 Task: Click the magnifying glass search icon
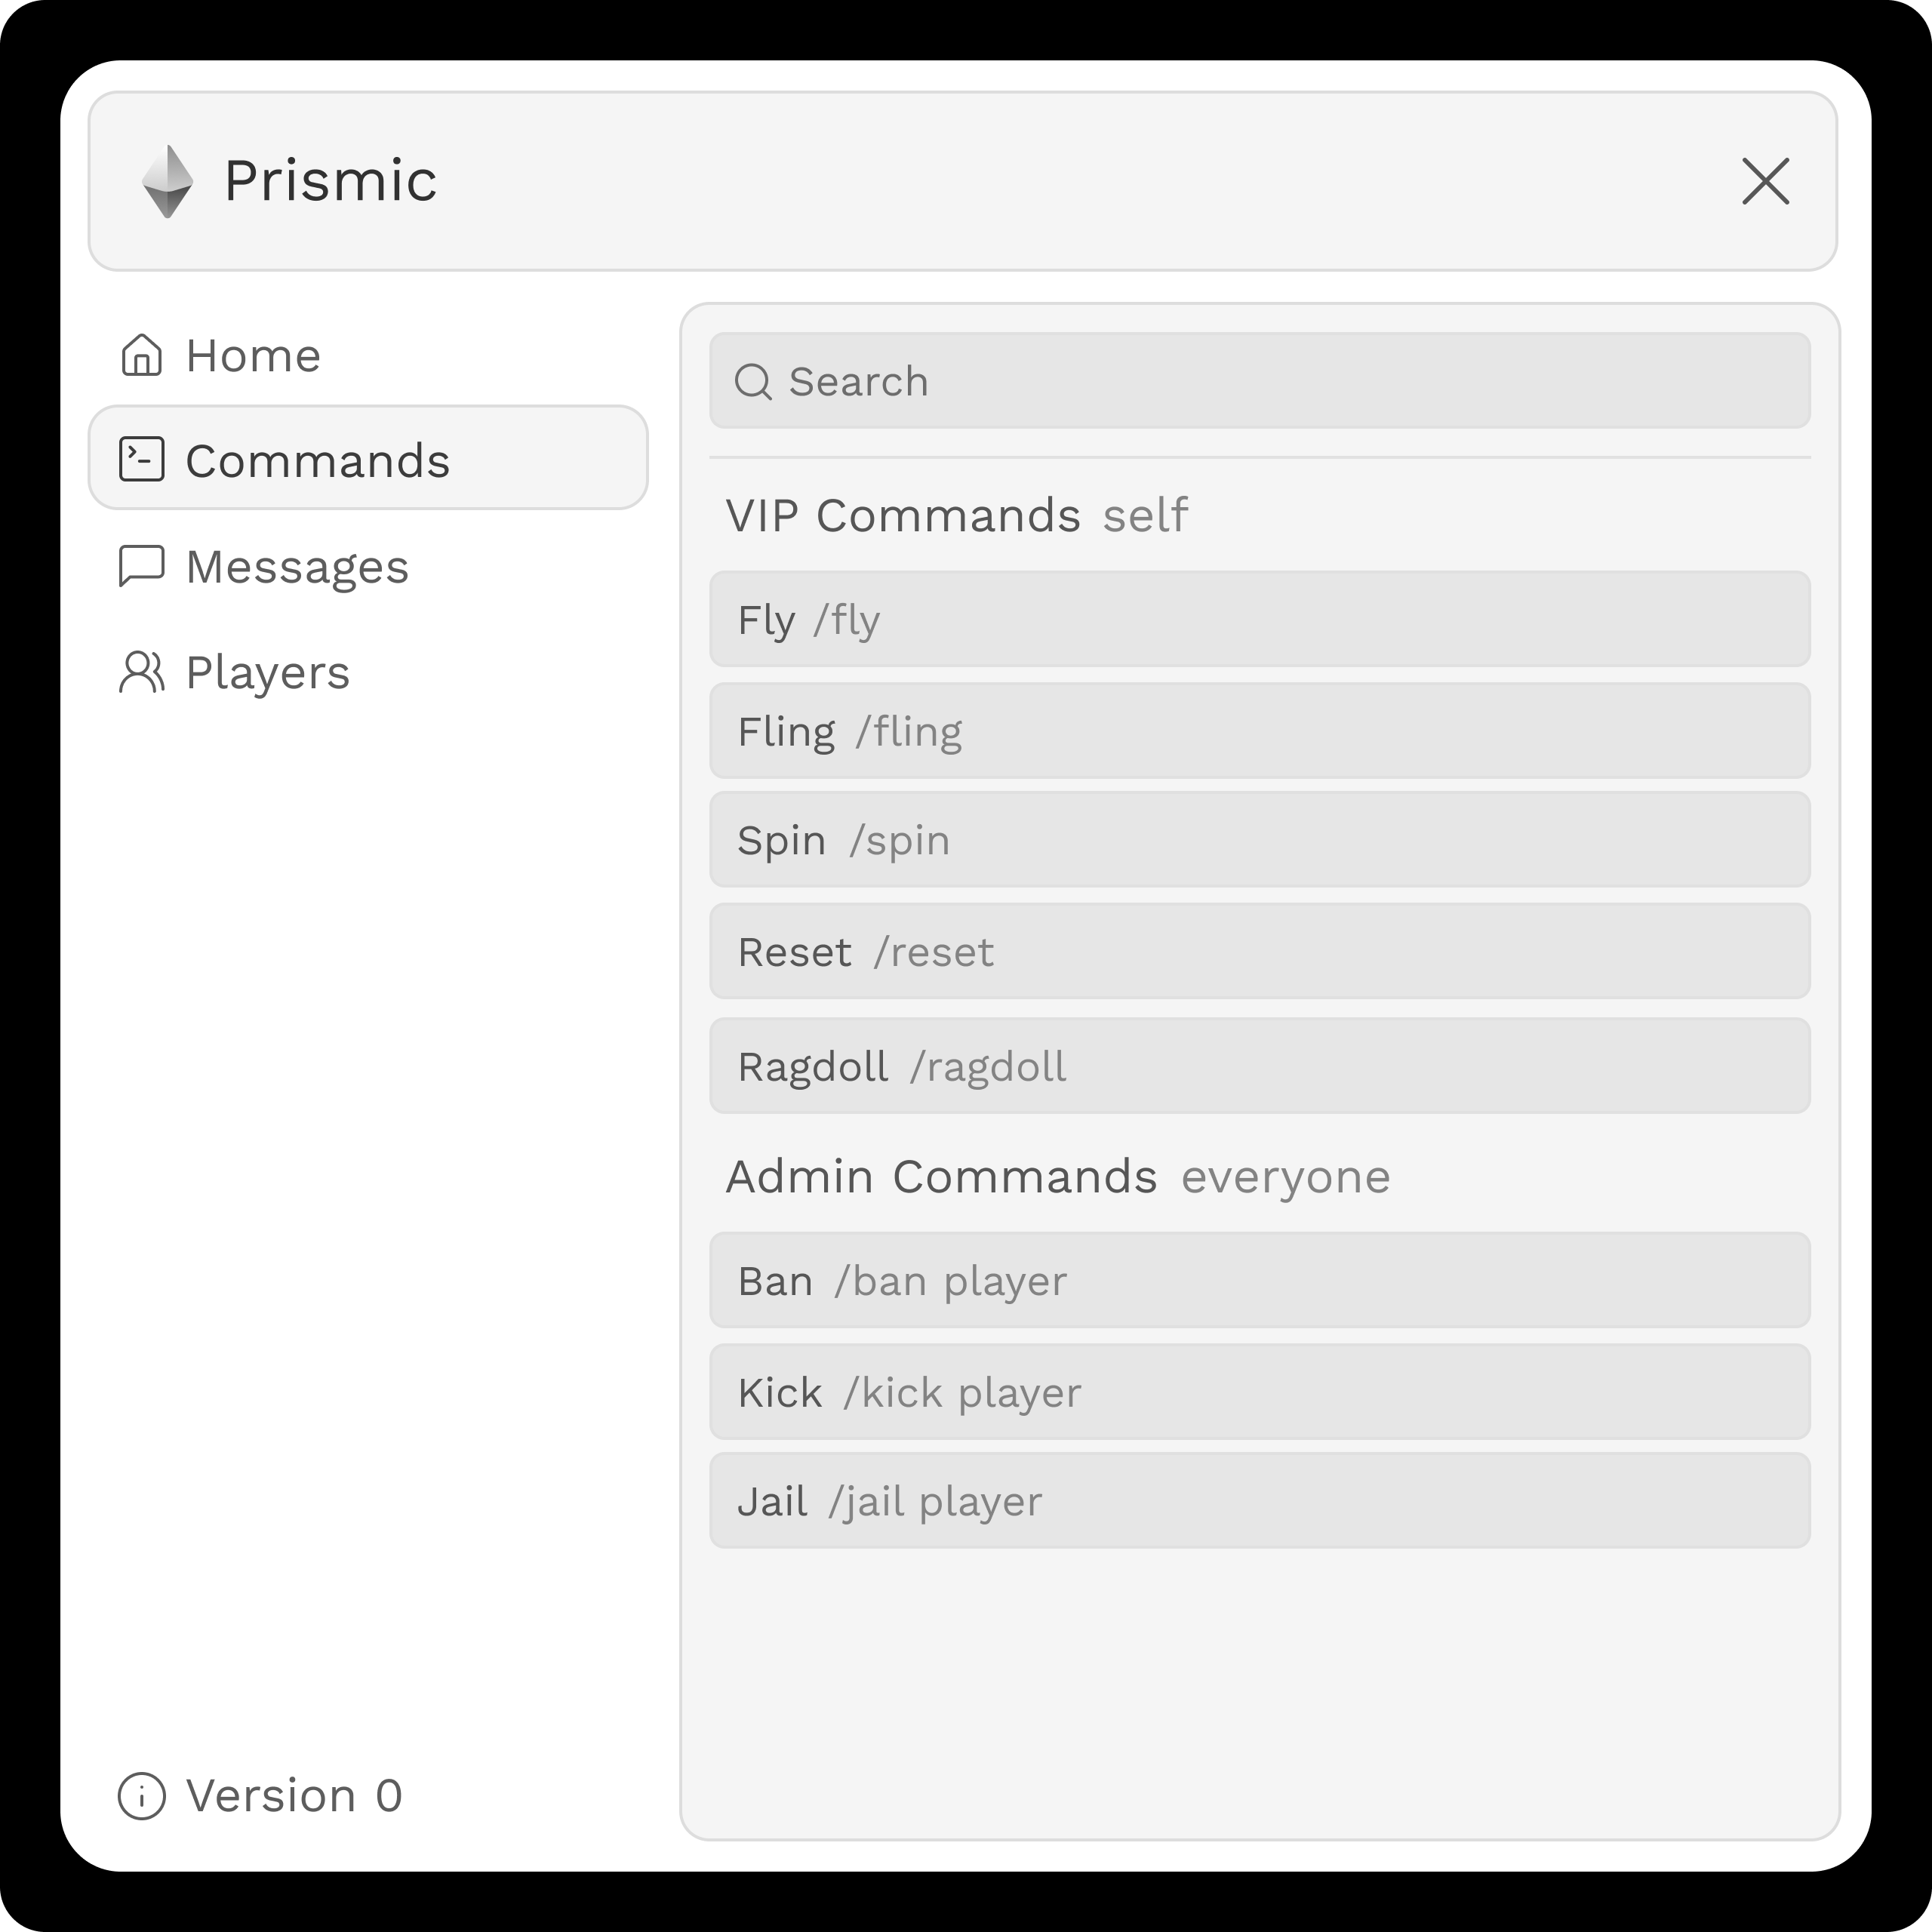click(753, 381)
